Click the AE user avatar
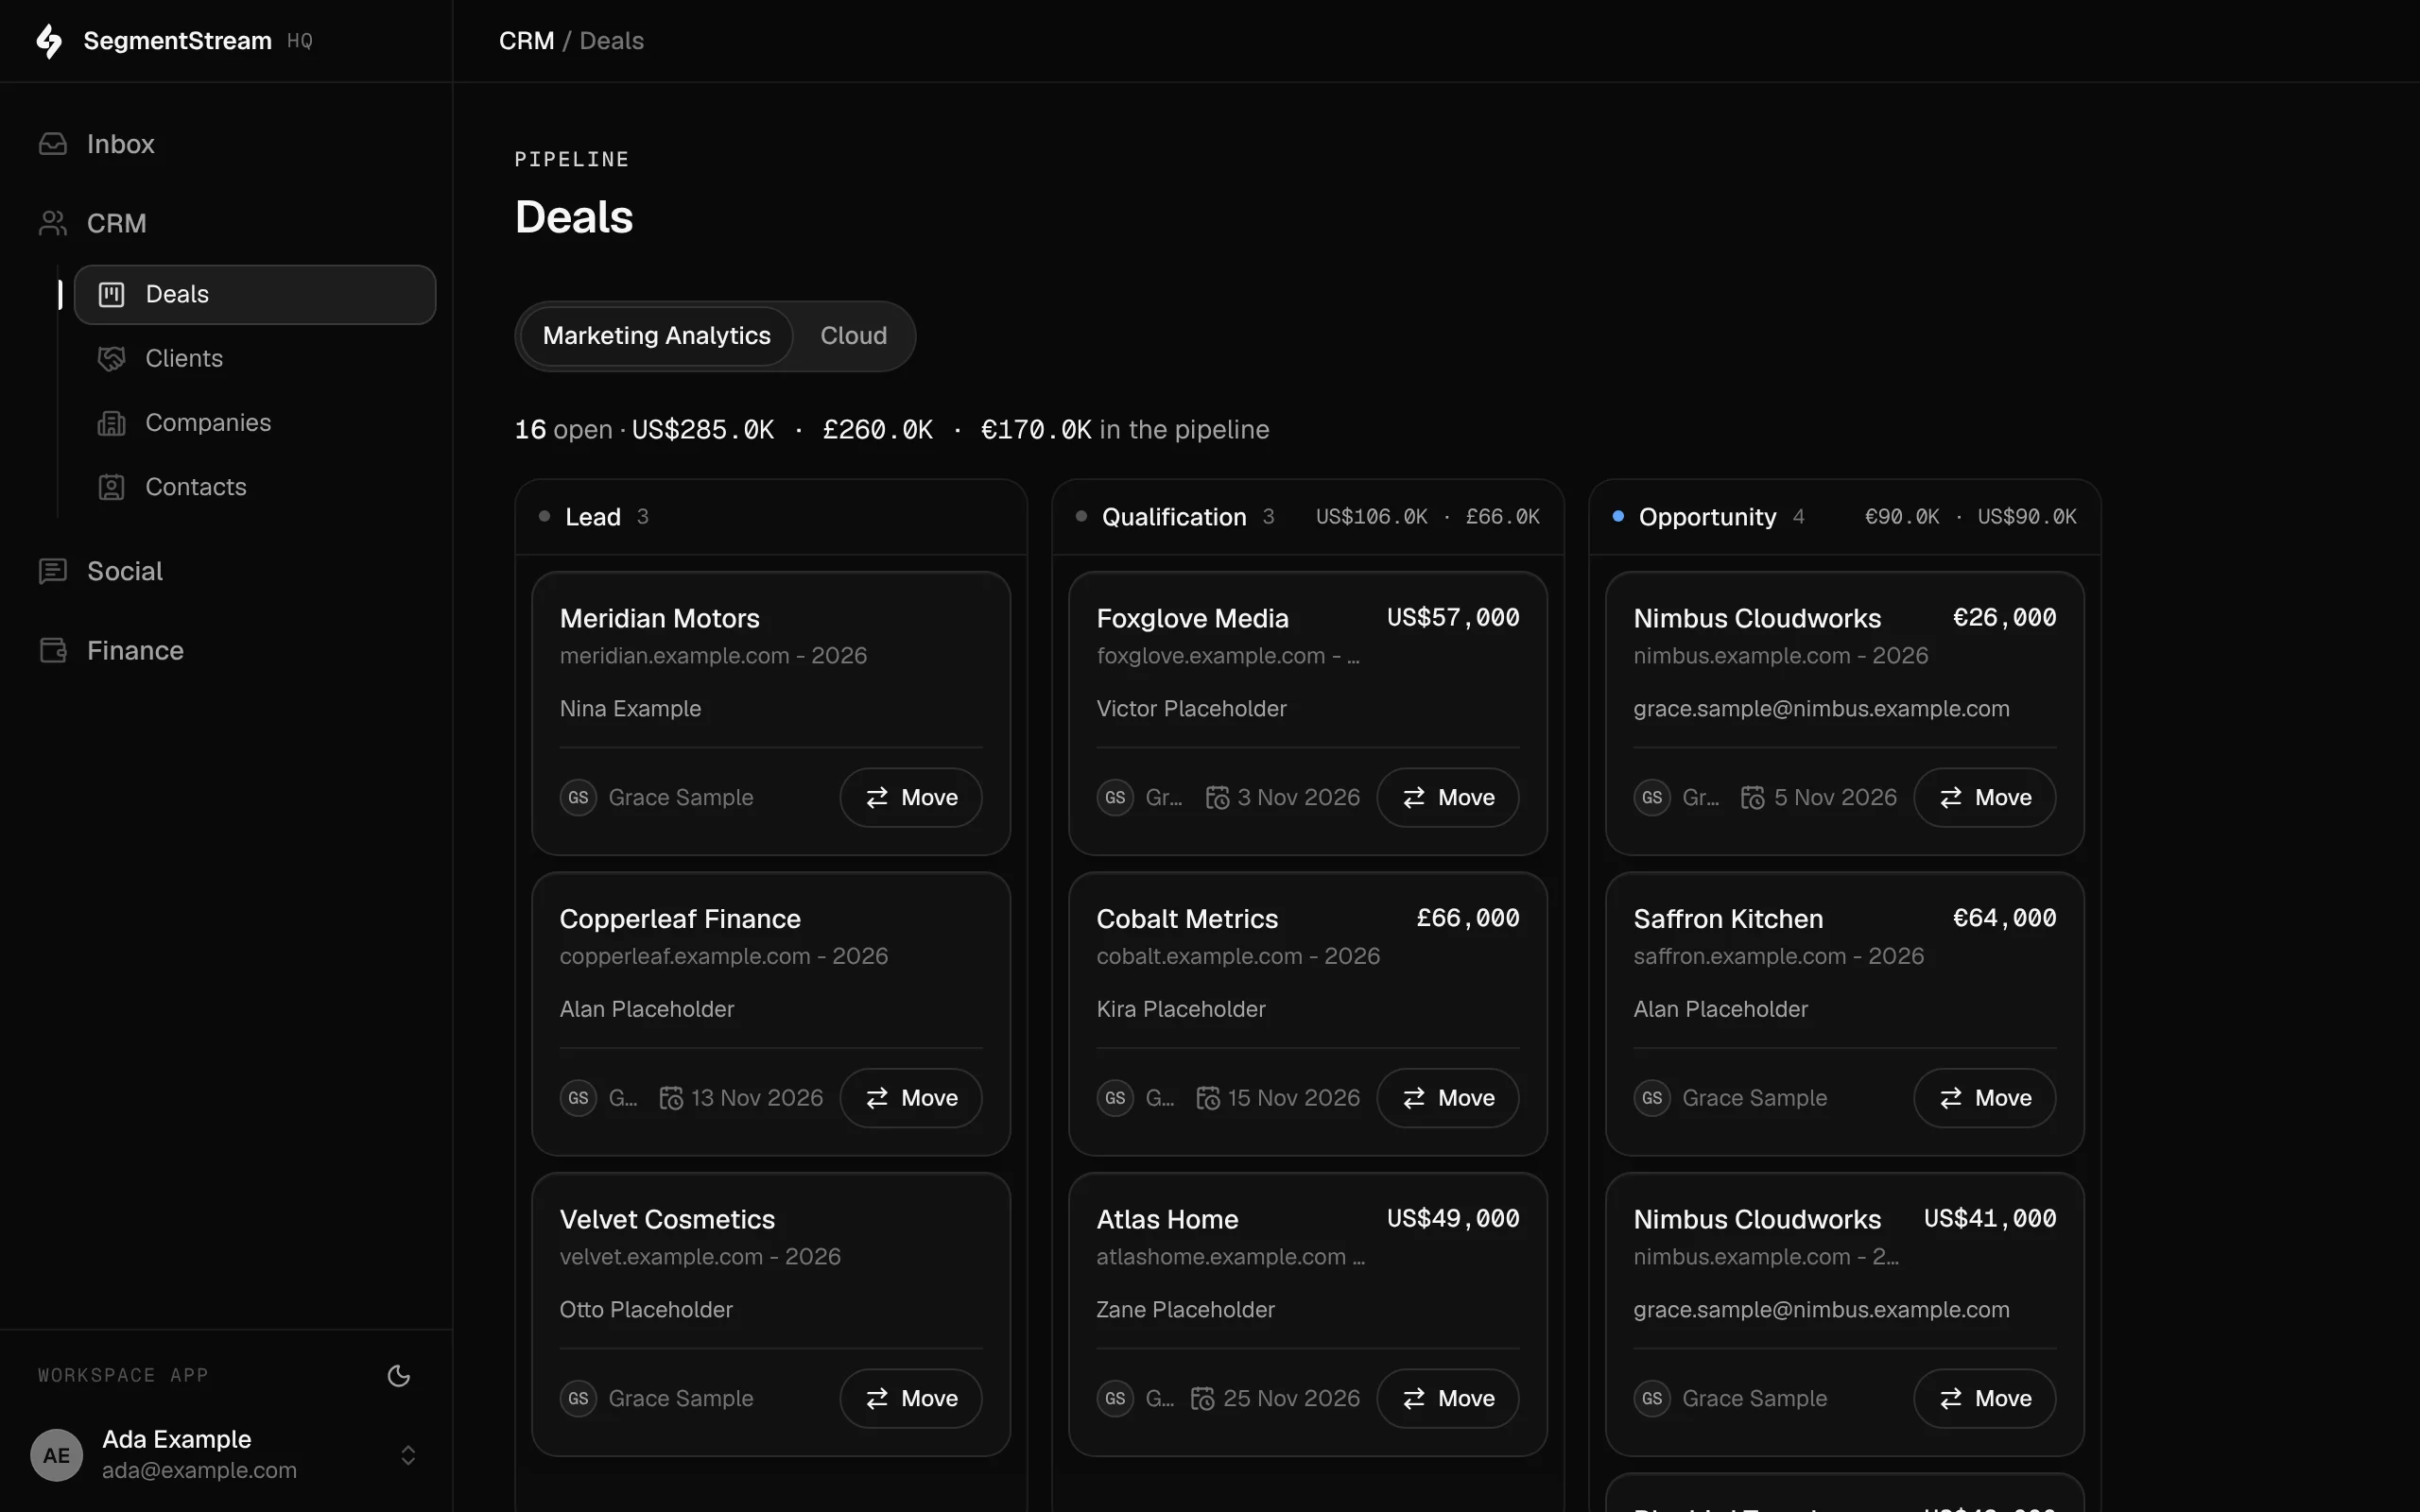The width and height of the screenshot is (2420, 1512). (x=57, y=1455)
